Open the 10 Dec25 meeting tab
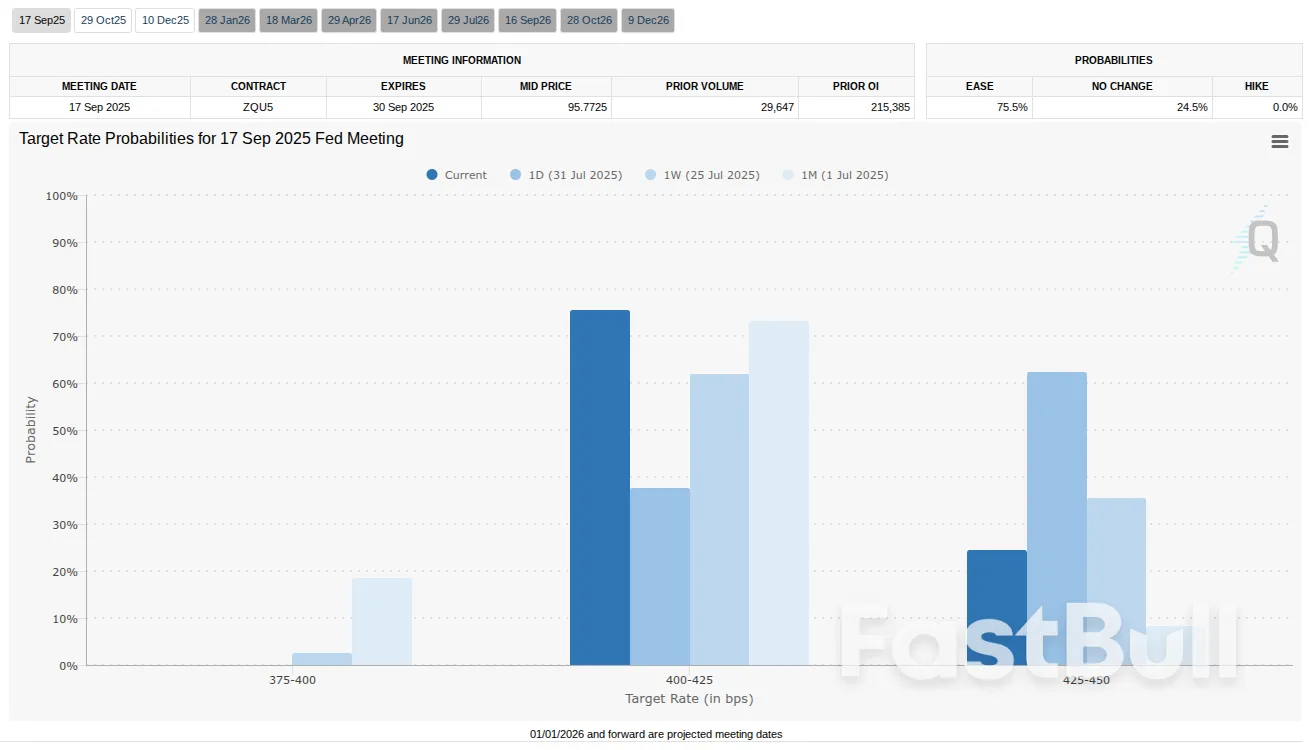 (165, 20)
